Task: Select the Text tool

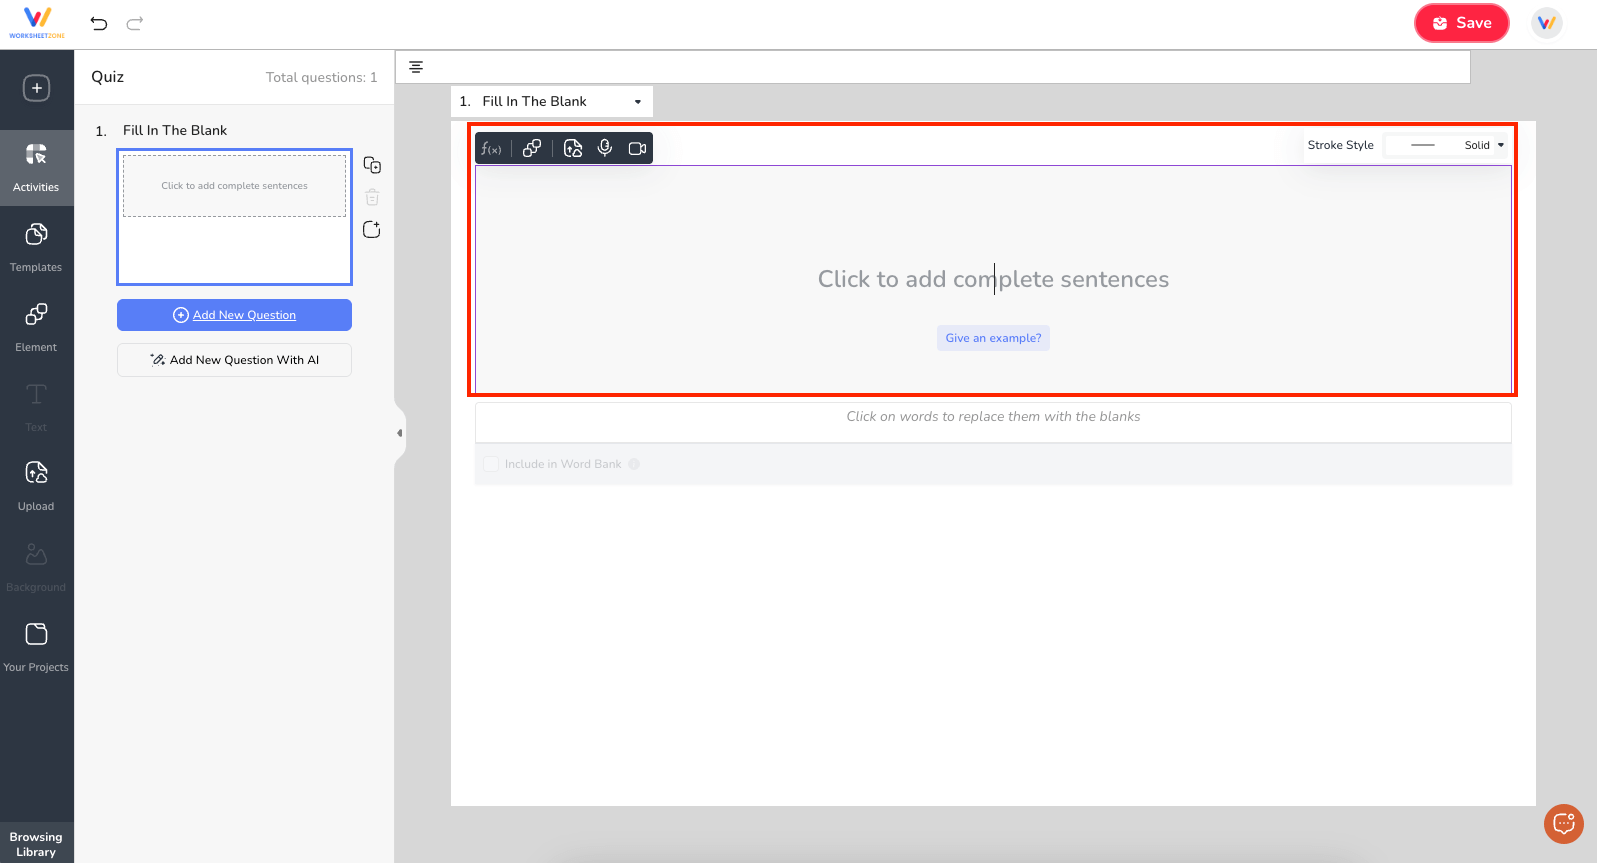Action: [37, 407]
